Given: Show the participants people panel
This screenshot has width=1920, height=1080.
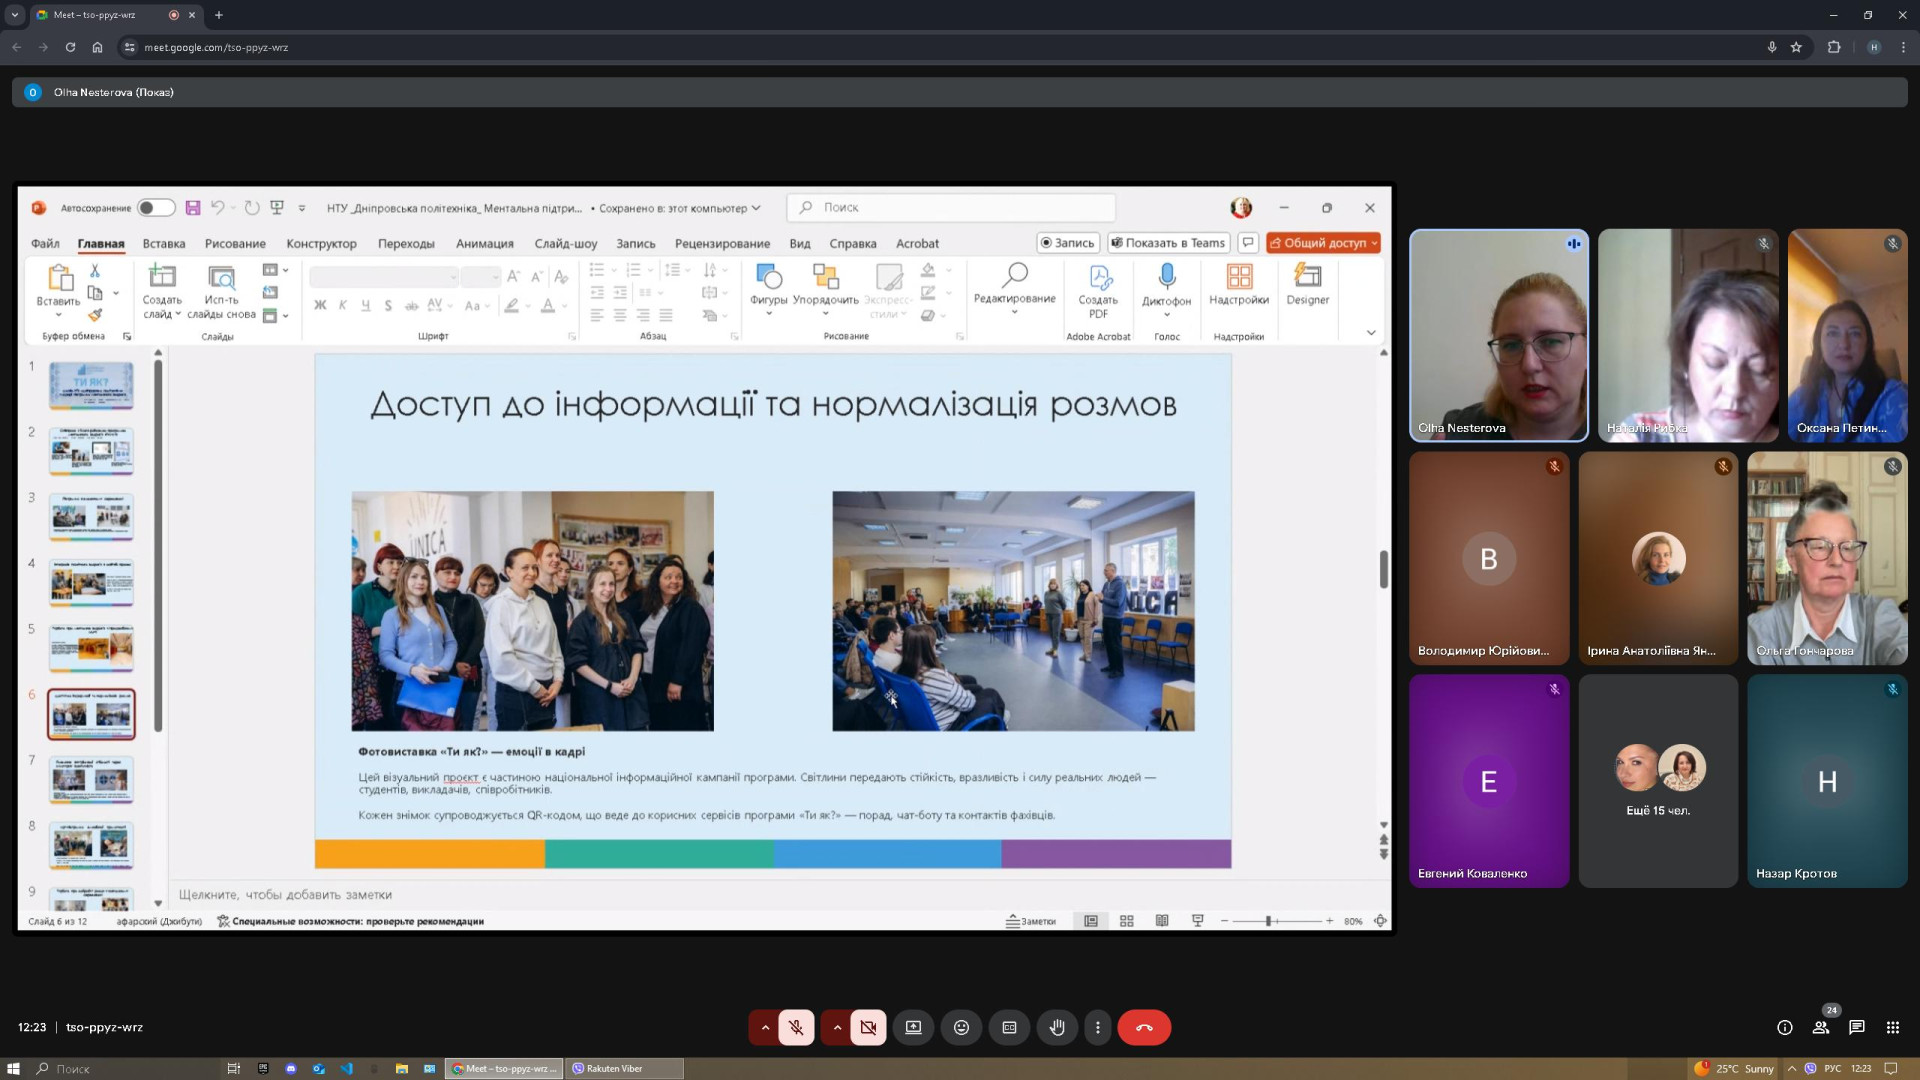Looking at the screenshot, I should [x=1821, y=1027].
